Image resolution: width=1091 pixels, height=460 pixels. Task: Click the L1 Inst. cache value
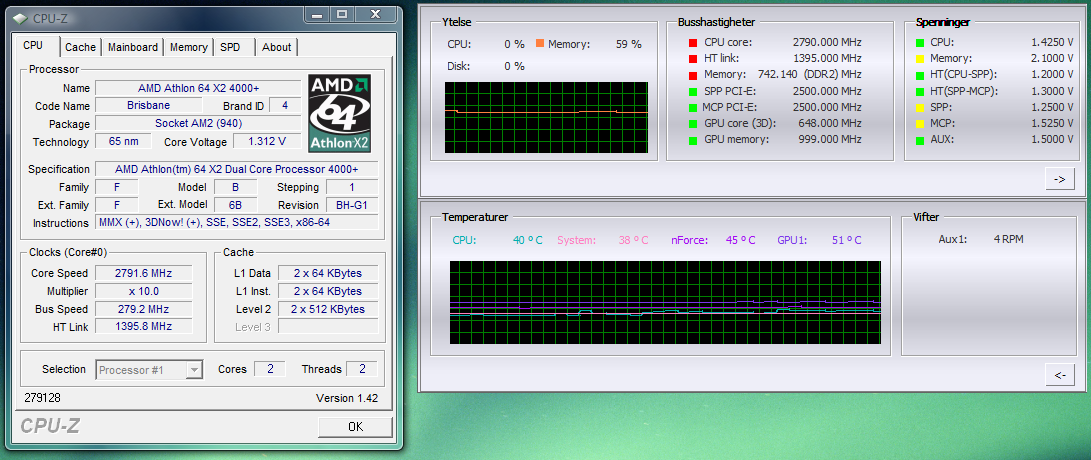328,291
